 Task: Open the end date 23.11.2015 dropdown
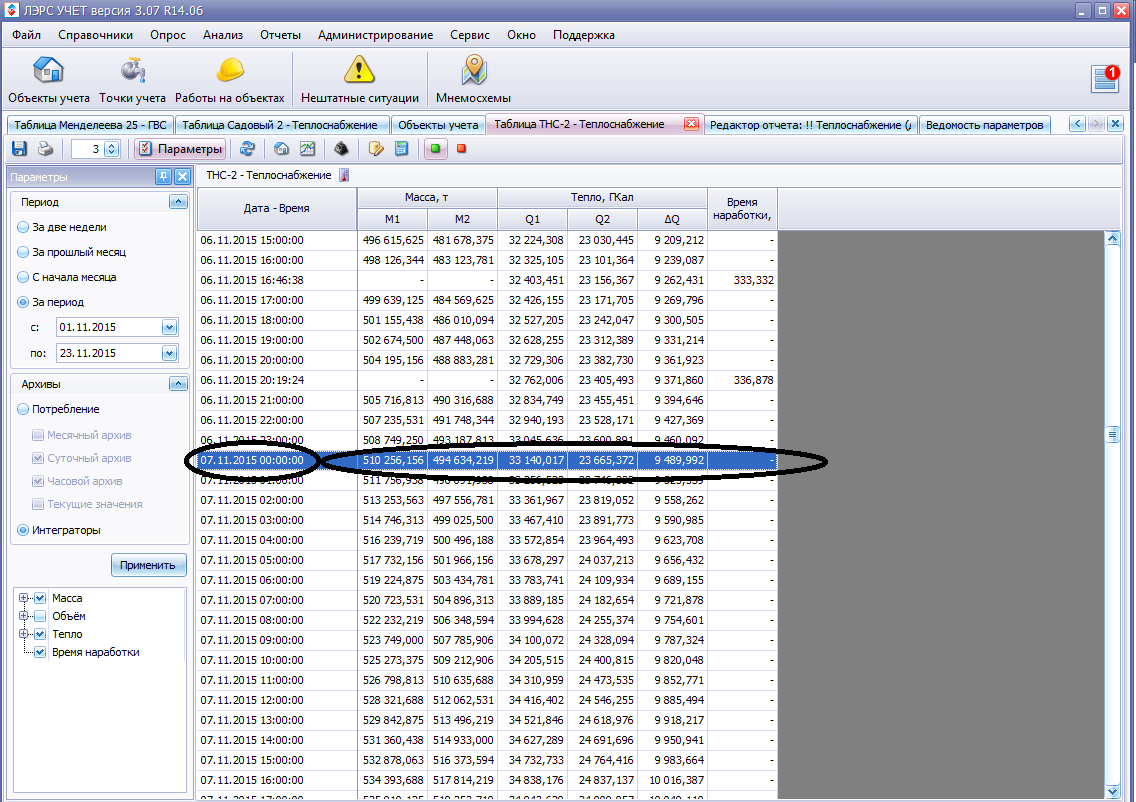[170, 354]
